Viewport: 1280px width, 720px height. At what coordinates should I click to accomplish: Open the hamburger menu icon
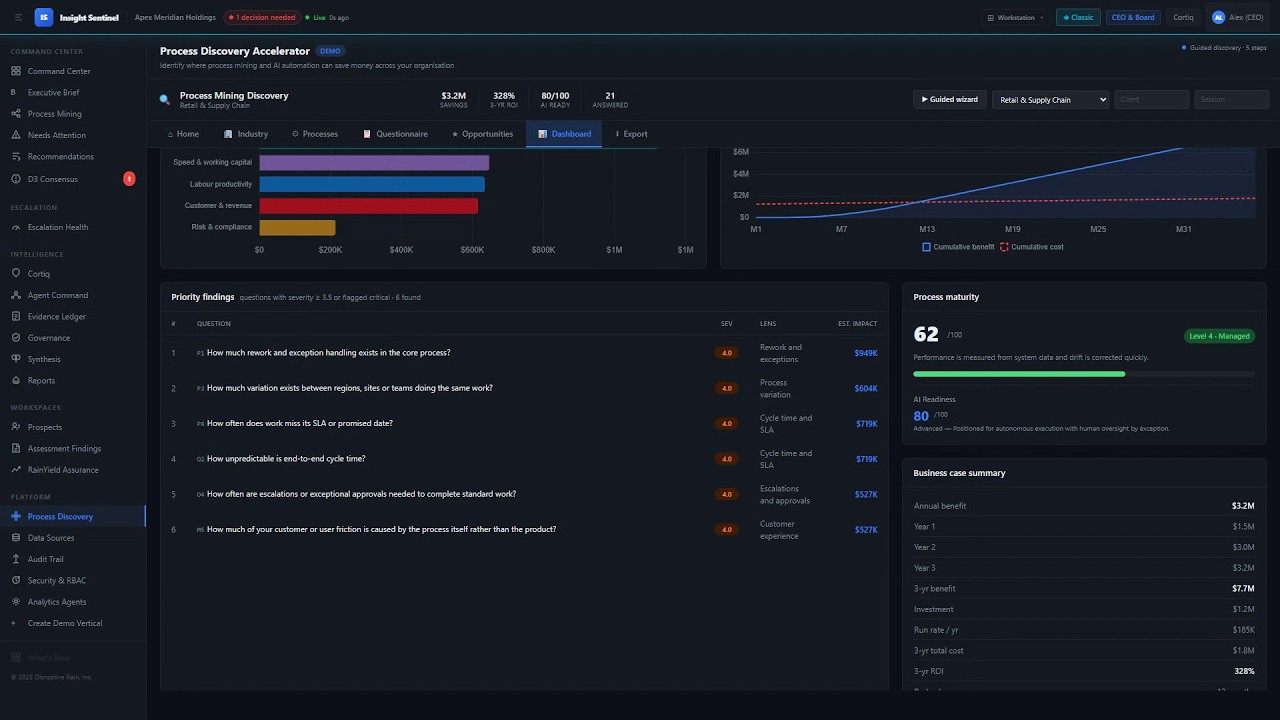tap(18, 17)
